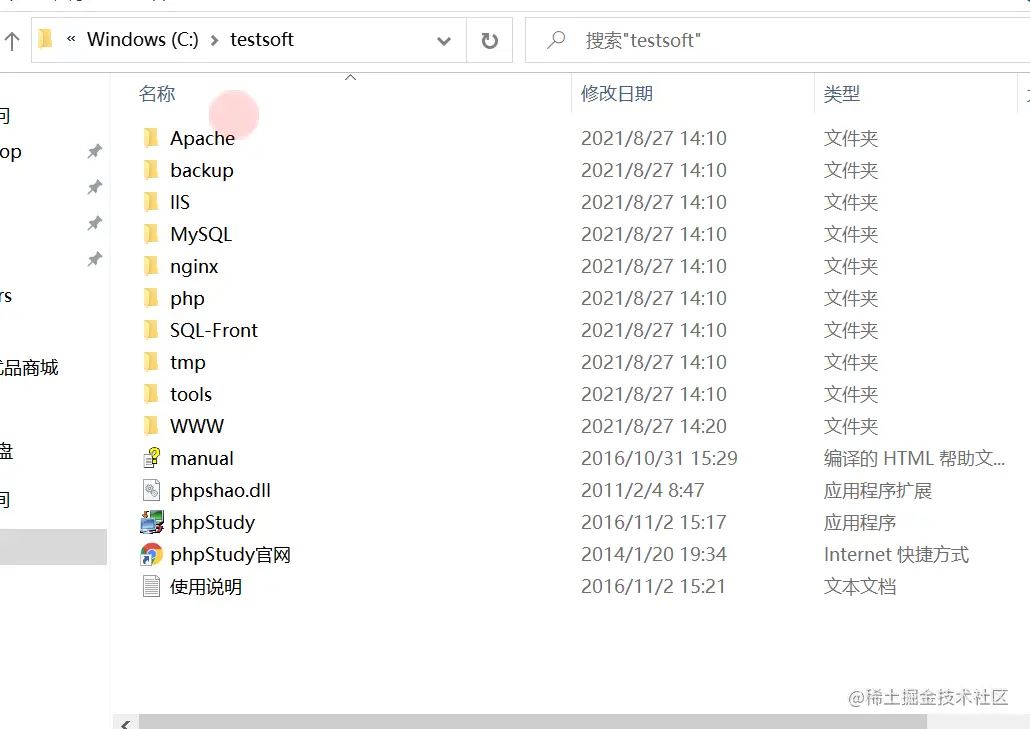Select the MySQL folder icon

pos(150,234)
